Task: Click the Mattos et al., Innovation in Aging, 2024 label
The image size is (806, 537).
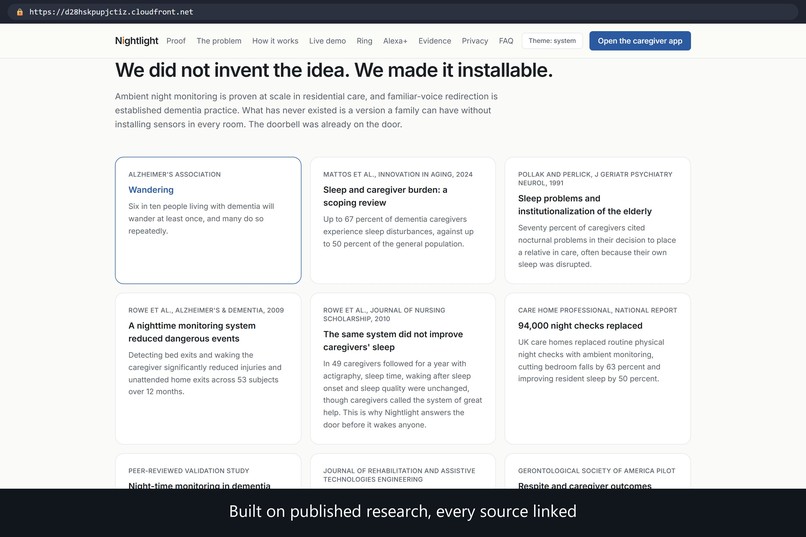Action: pos(398,175)
